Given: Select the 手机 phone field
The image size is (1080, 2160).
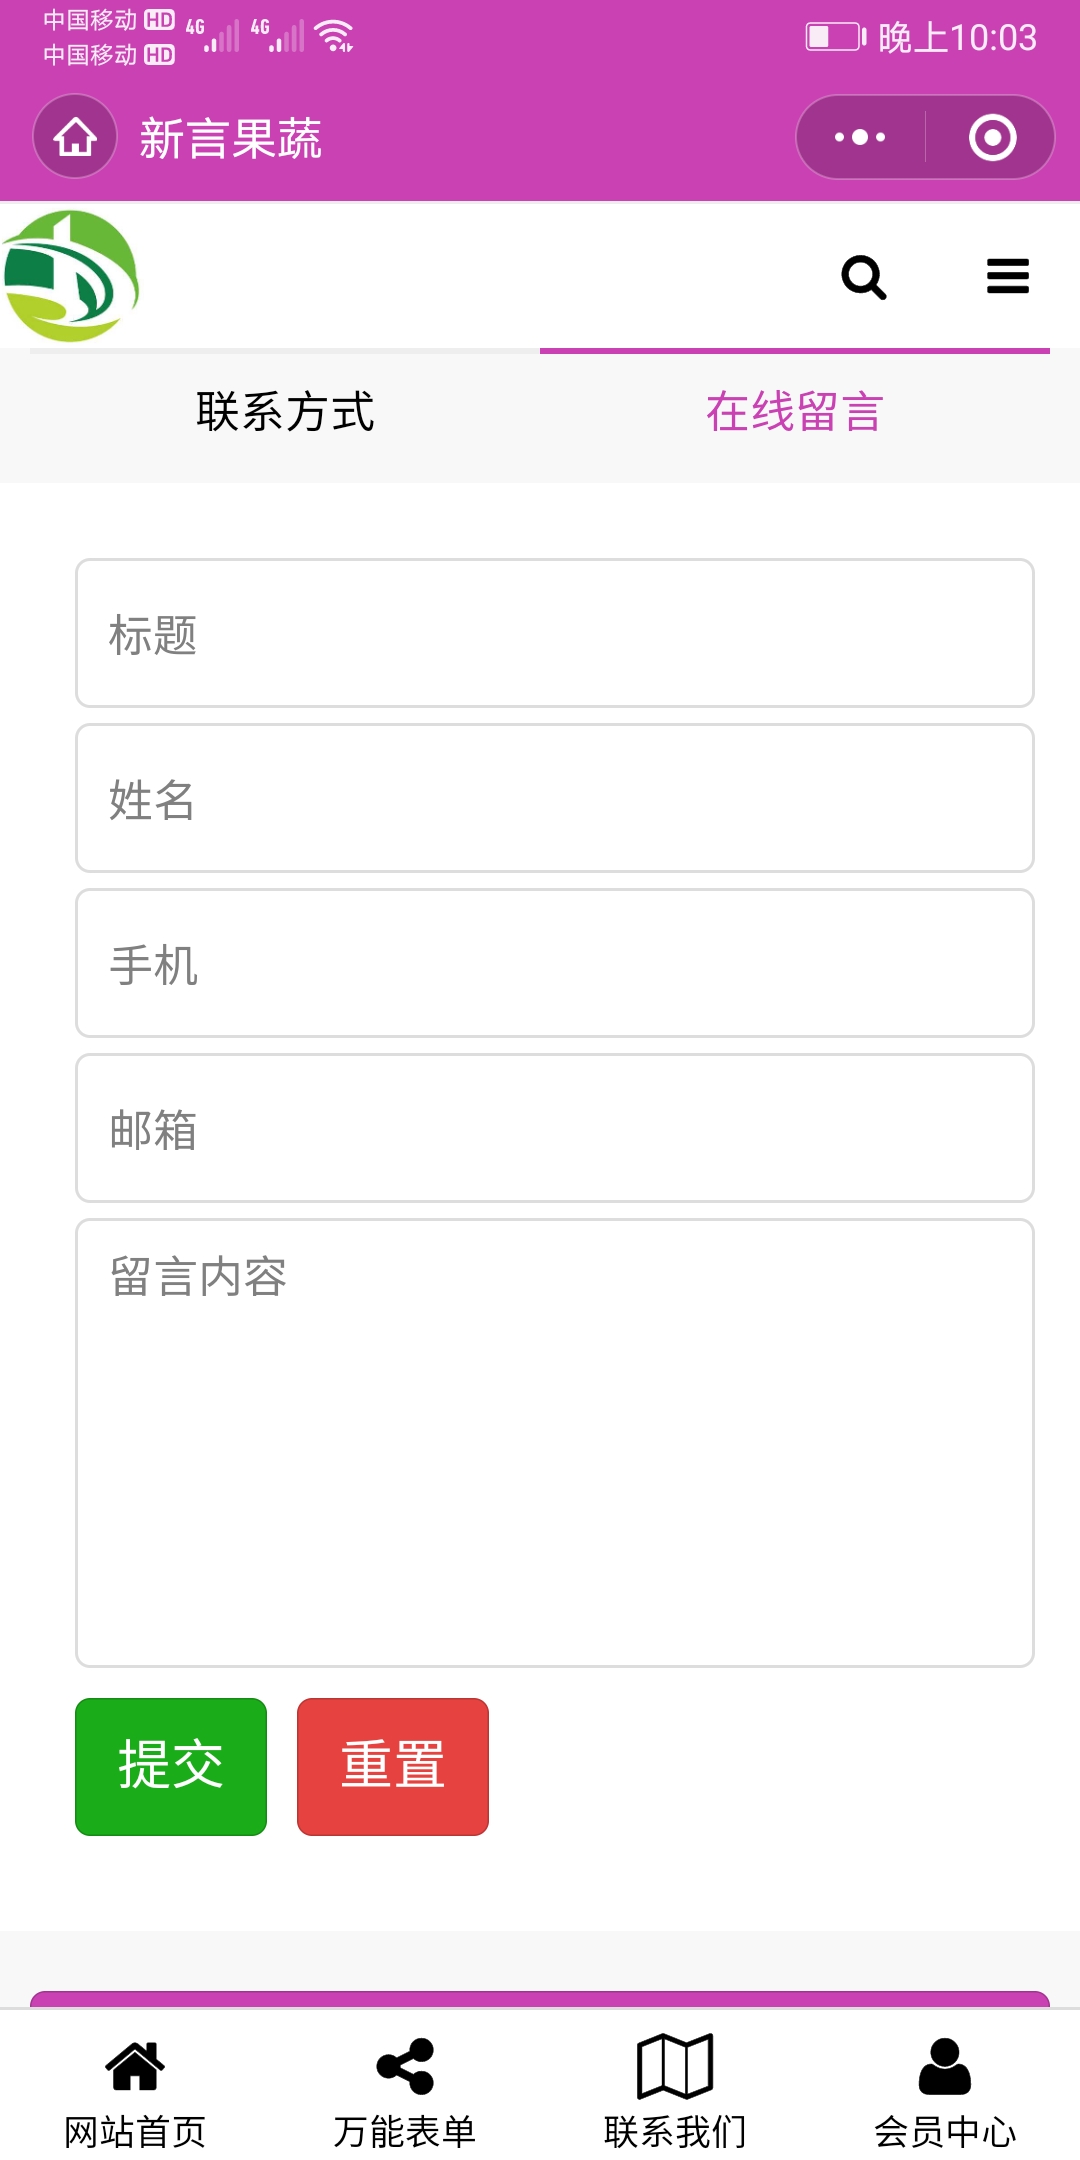Looking at the screenshot, I should click(x=555, y=963).
